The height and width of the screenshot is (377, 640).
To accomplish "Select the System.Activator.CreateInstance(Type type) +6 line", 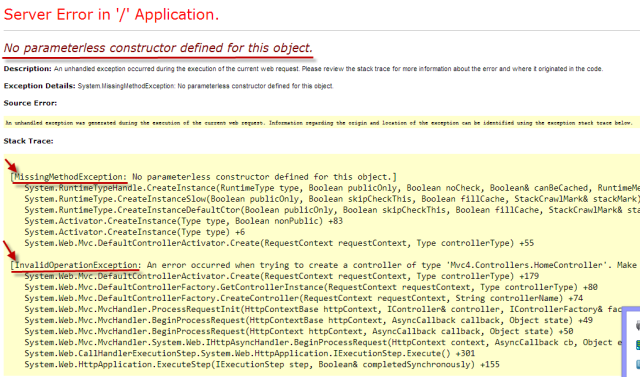I will pyautogui.click(x=135, y=232).
